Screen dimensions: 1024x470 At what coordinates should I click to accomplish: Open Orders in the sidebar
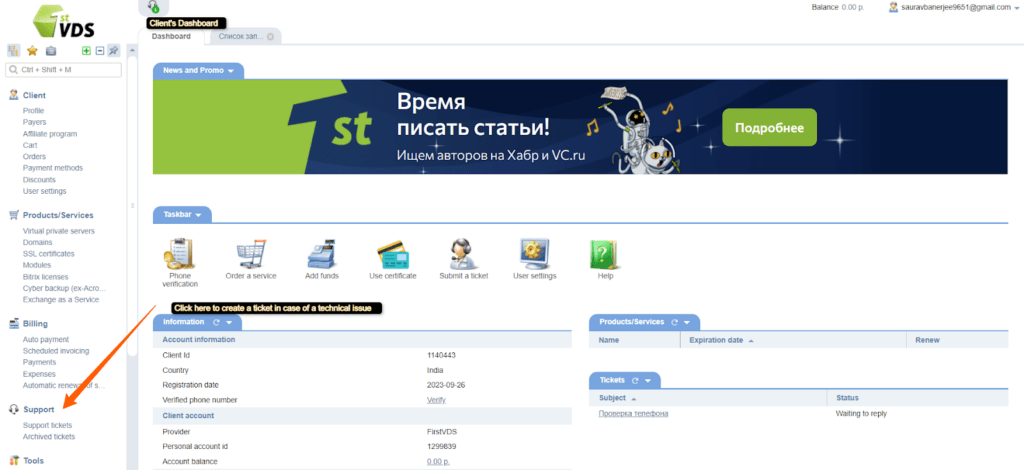(x=35, y=157)
